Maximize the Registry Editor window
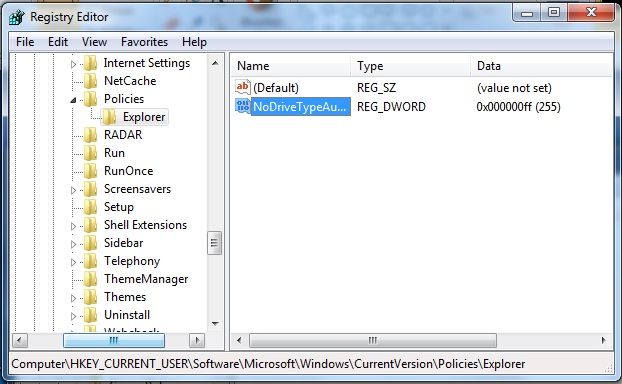 (554, 13)
